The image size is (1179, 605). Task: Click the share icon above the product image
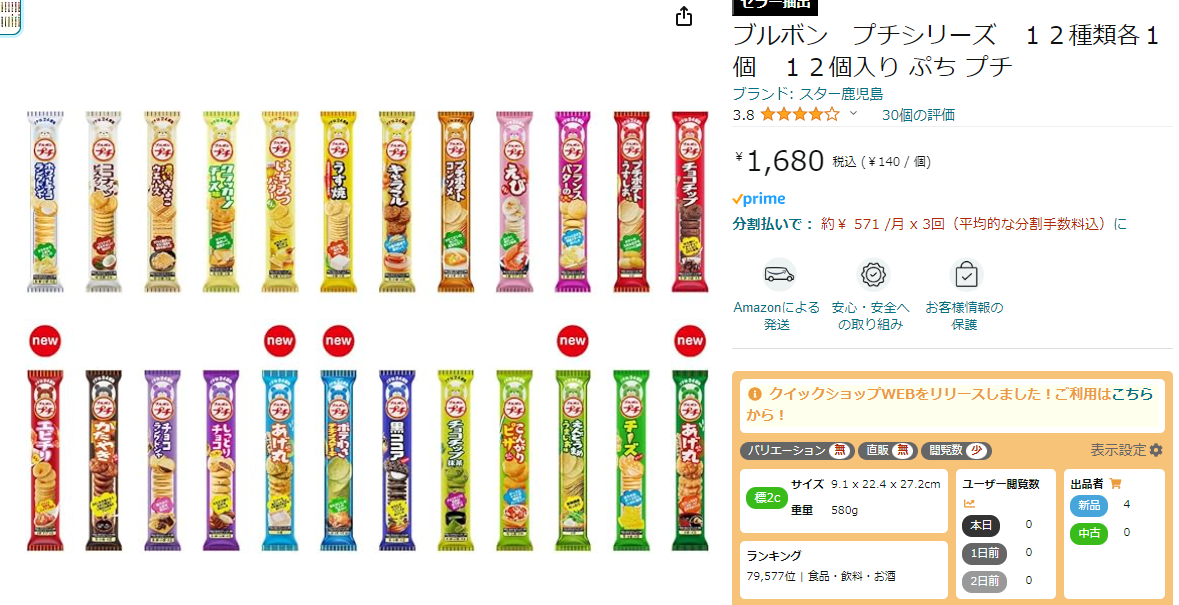pyautogui.click(x=683, y=16)
